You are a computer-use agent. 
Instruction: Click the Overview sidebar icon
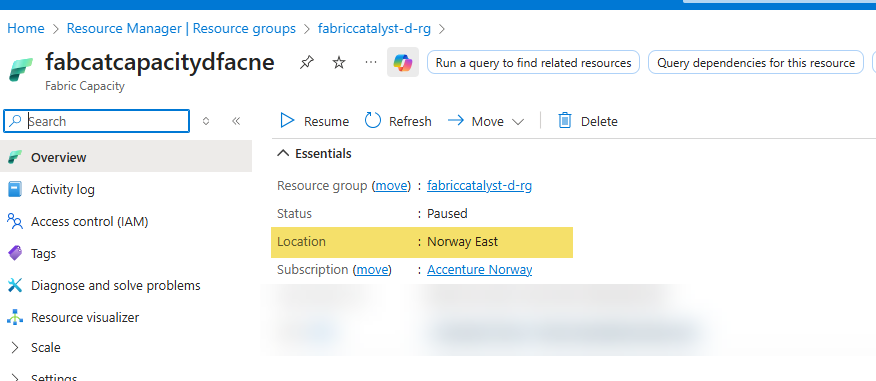click(15, 158)
